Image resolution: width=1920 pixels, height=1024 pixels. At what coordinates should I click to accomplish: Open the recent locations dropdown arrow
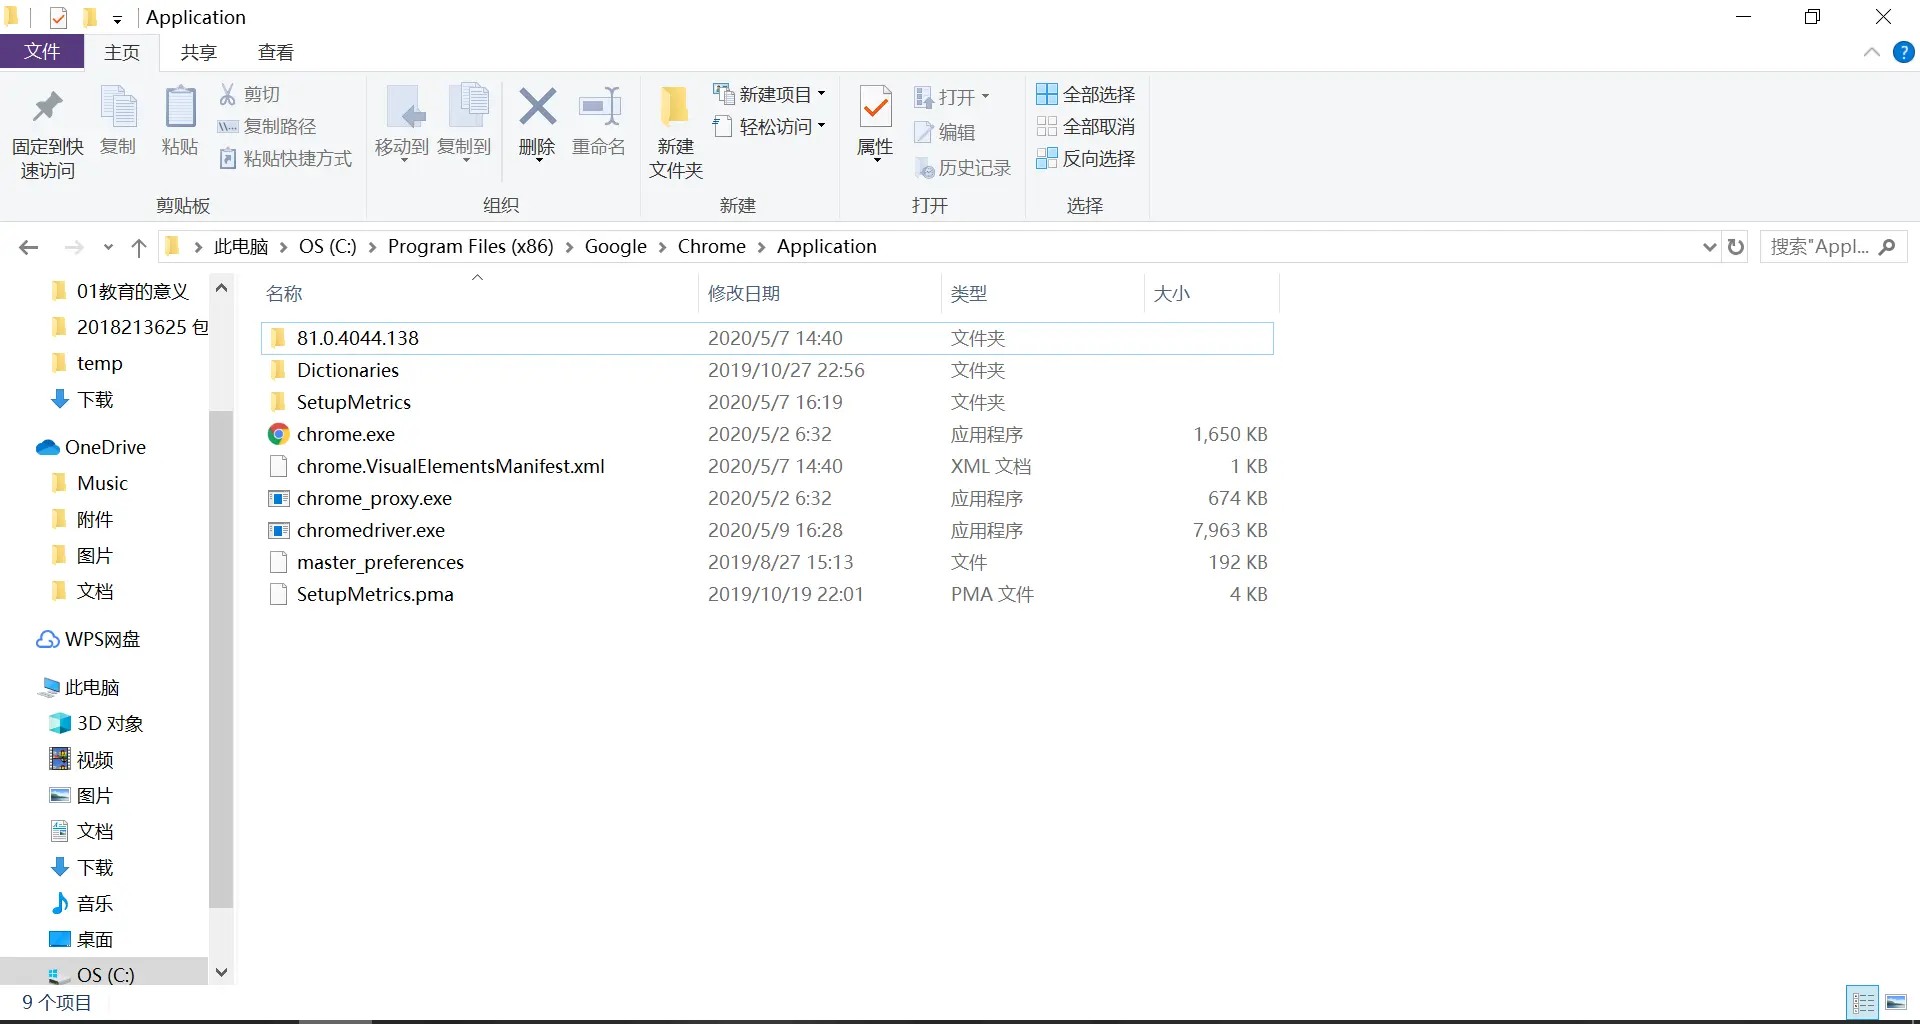coord(108,247)
